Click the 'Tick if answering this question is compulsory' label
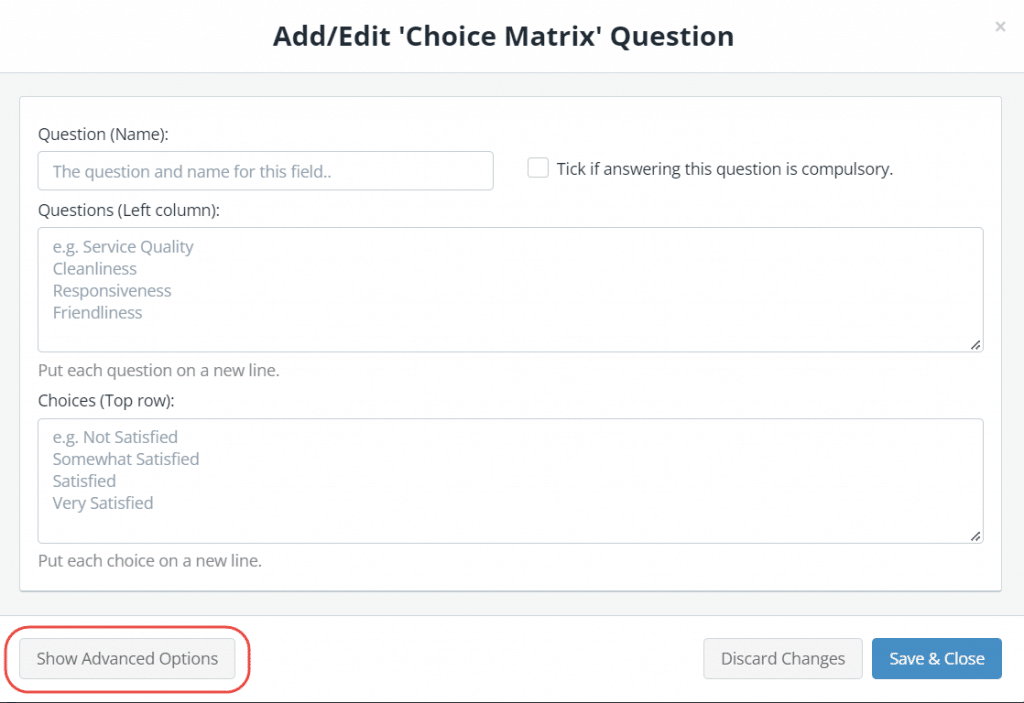The height and width of the screenshot is (703, 1024). pyautogui.click(x=724, y=169)
